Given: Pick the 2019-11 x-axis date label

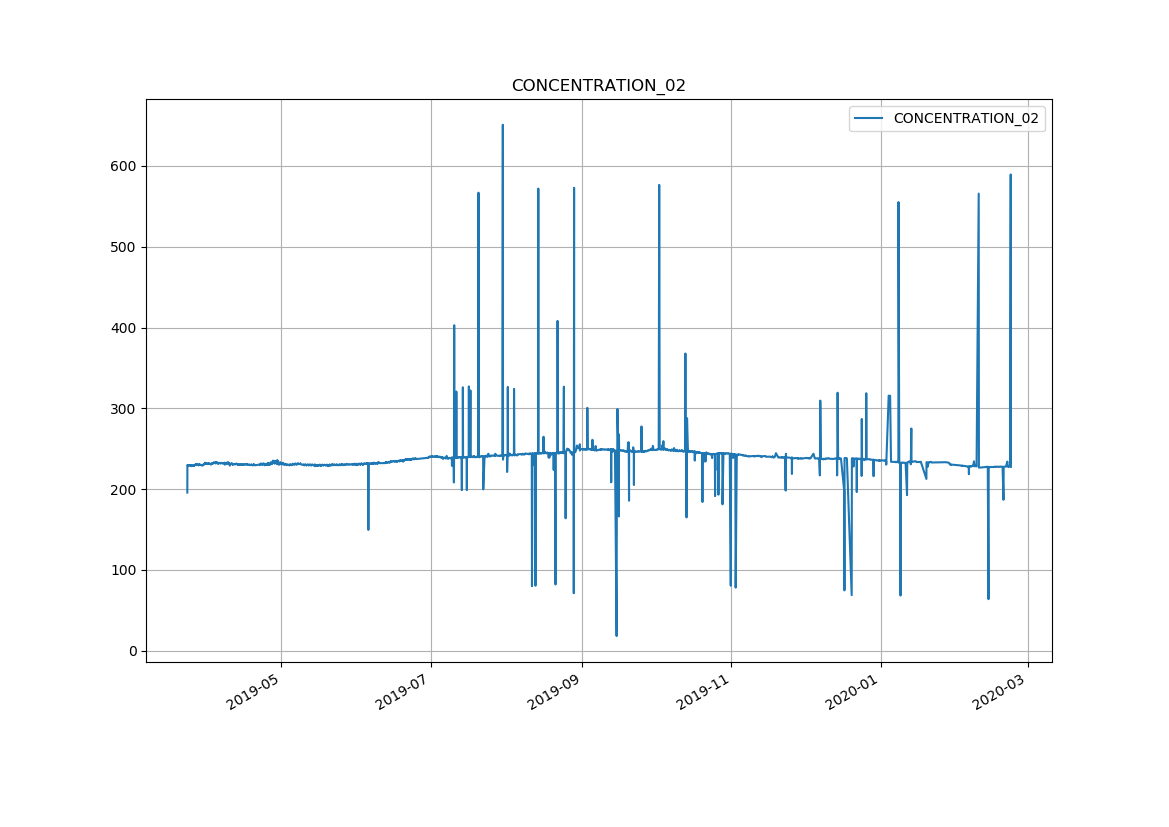Looking at the screenshot, I should tap(704, 691).
